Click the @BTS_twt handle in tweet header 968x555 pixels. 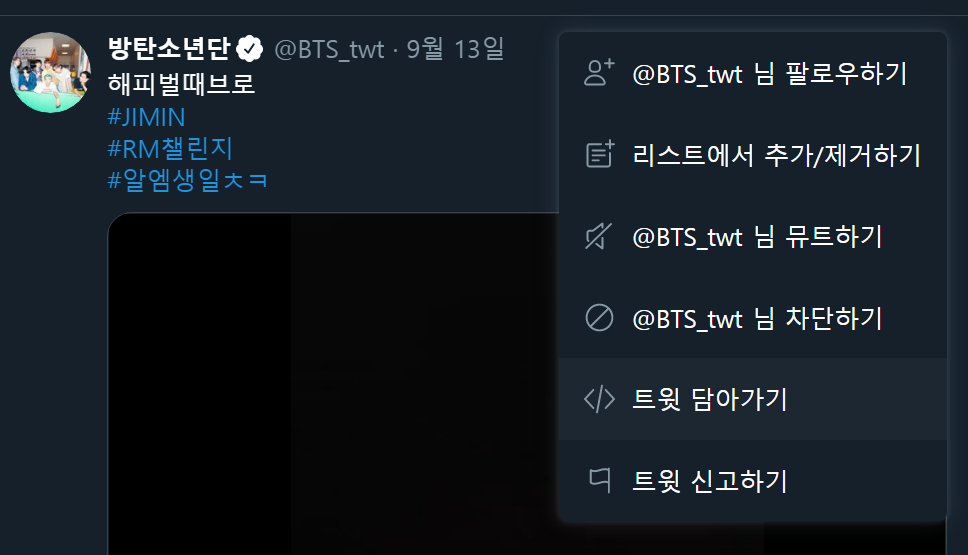coord(329,49)
